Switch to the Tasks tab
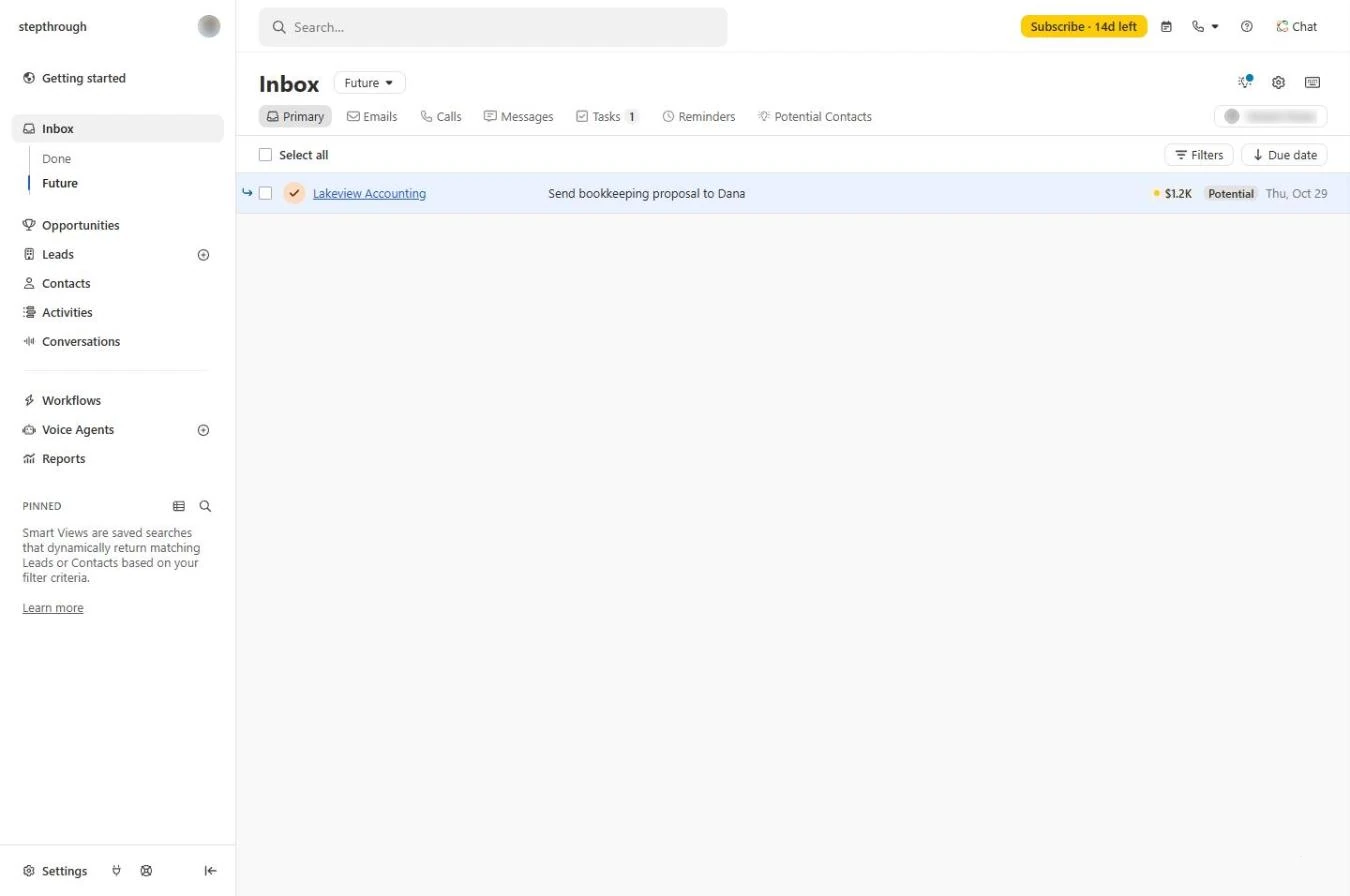The height and width of the screenshot is (896, 1350). coord(607,117)
